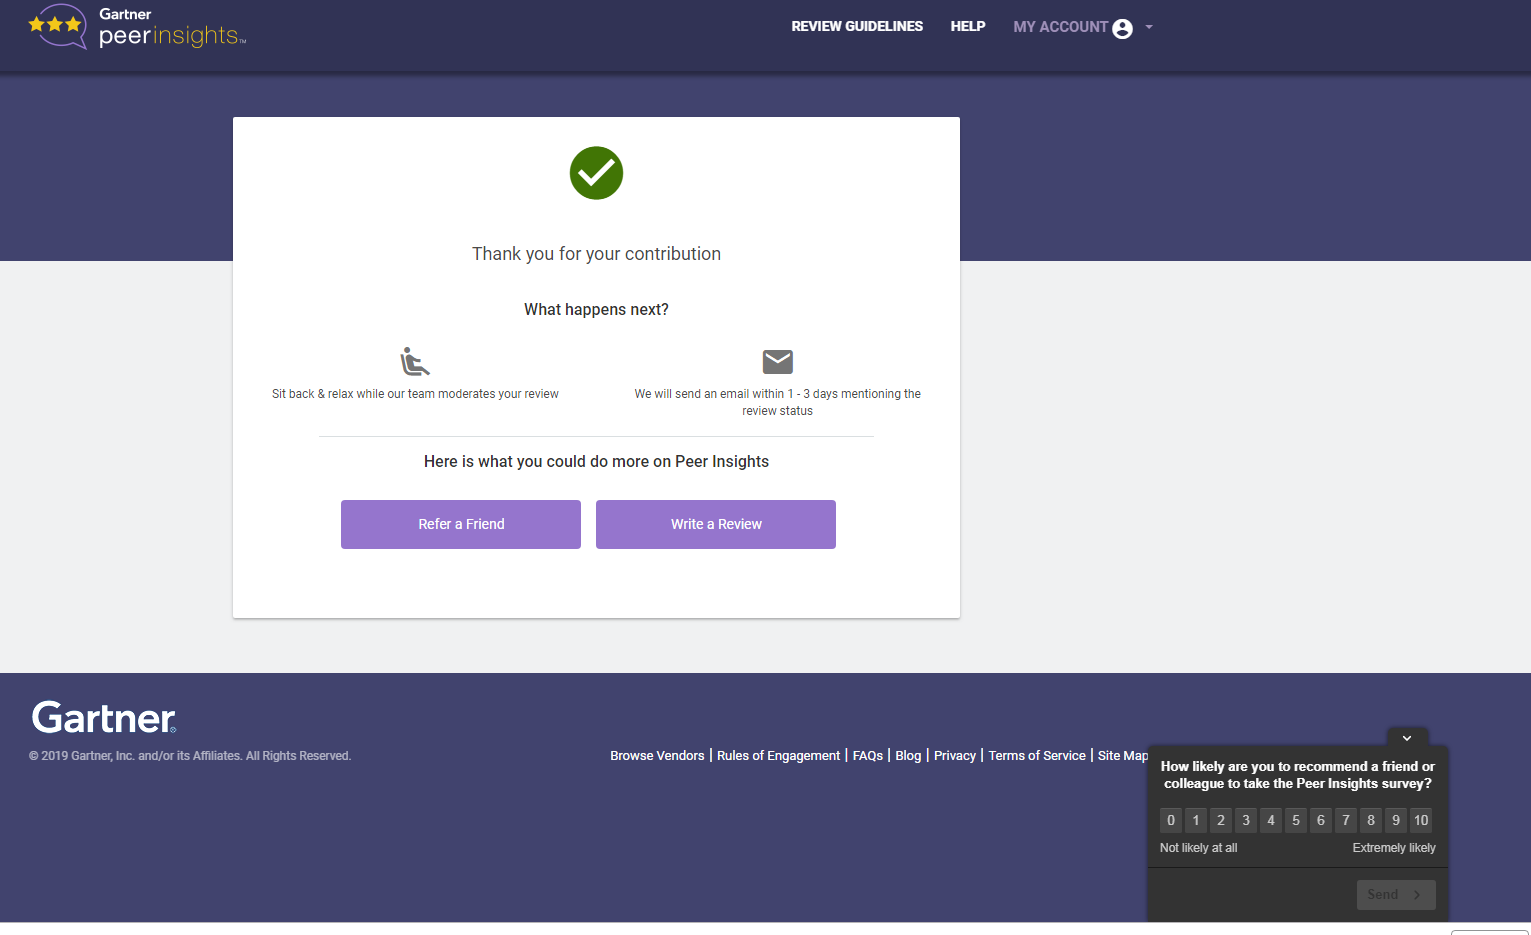
Task: Select rating 5 in survey
Action: pyautogui.click(x=1296, y=820)
